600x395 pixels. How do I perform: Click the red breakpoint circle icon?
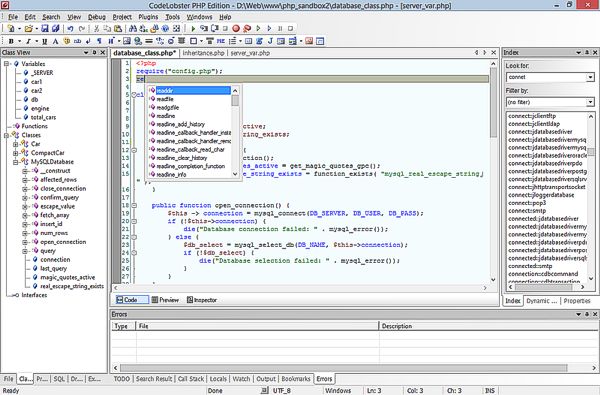coord(236,28)
